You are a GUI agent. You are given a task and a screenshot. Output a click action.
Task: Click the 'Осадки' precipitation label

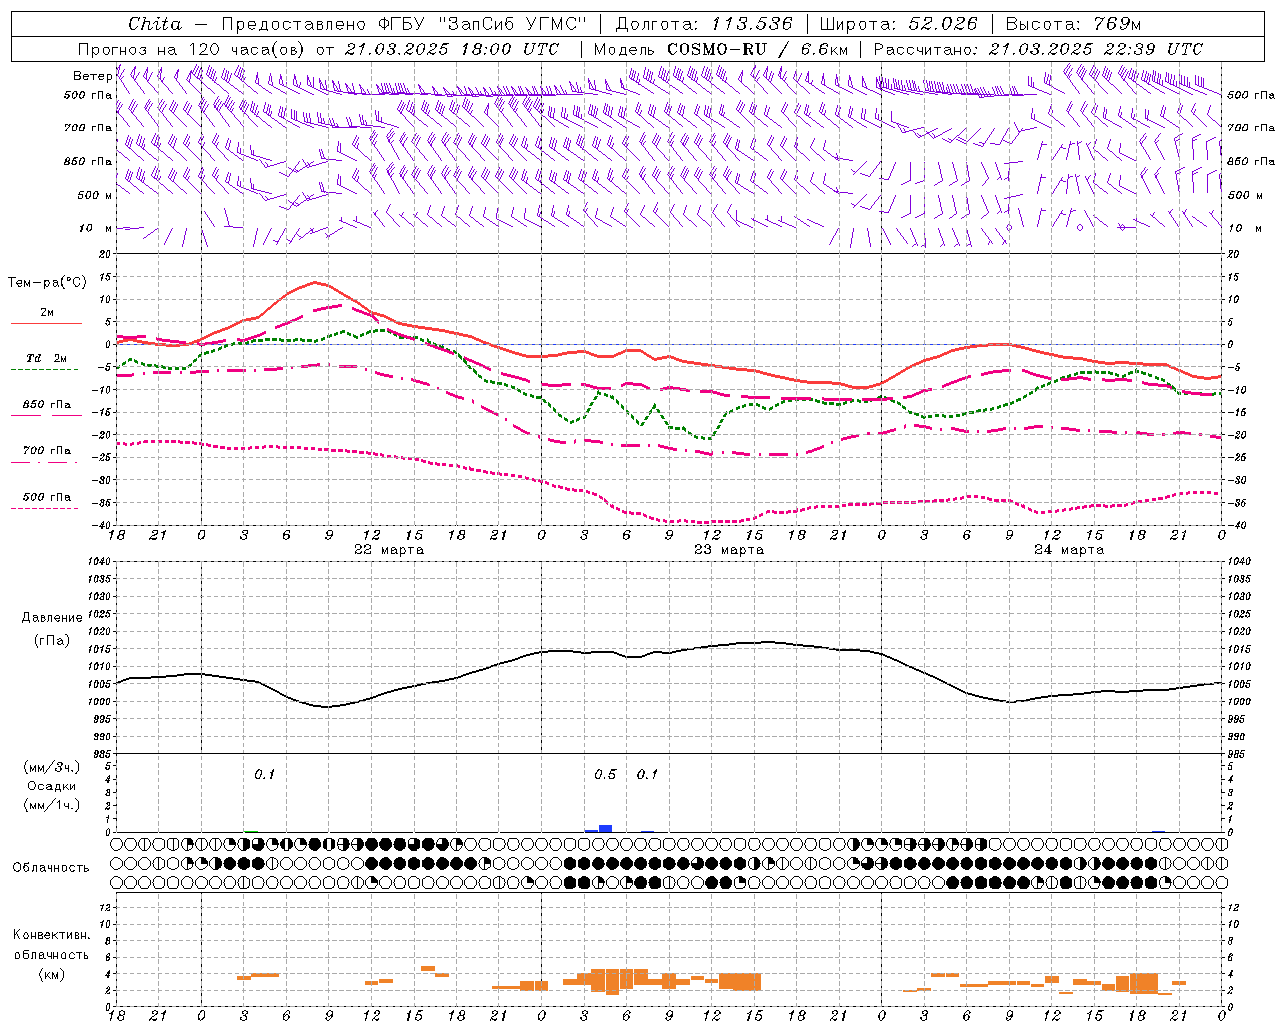pyautogui.click(x=52, y=786)
